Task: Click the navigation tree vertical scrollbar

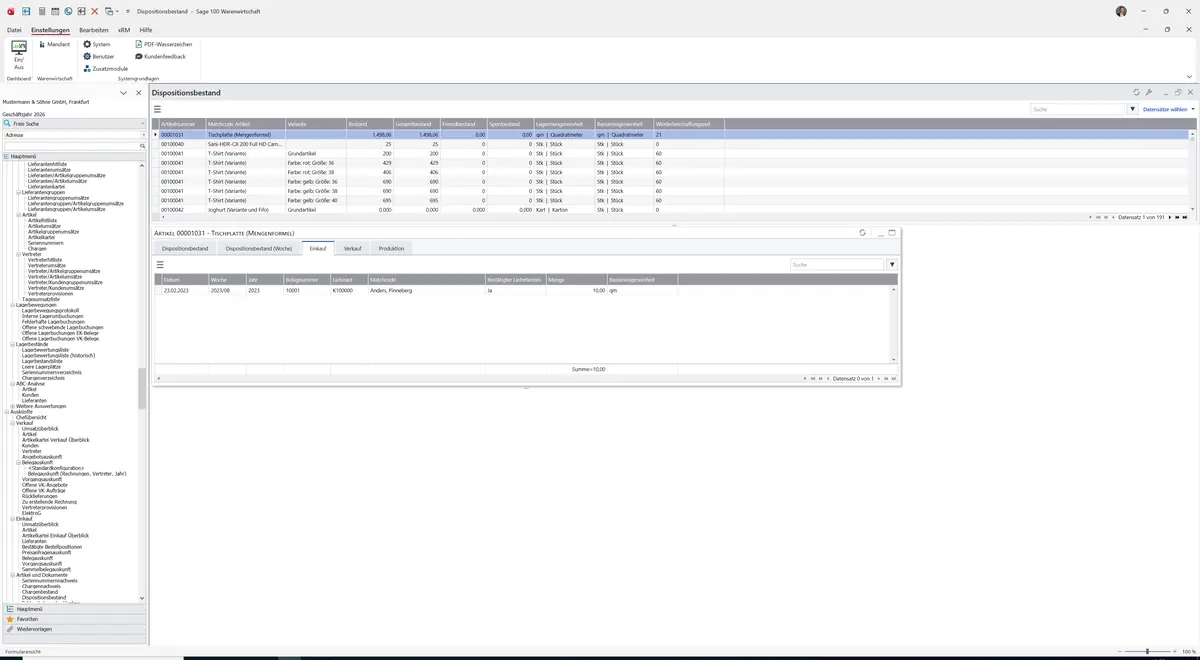Action: (142, 388)
